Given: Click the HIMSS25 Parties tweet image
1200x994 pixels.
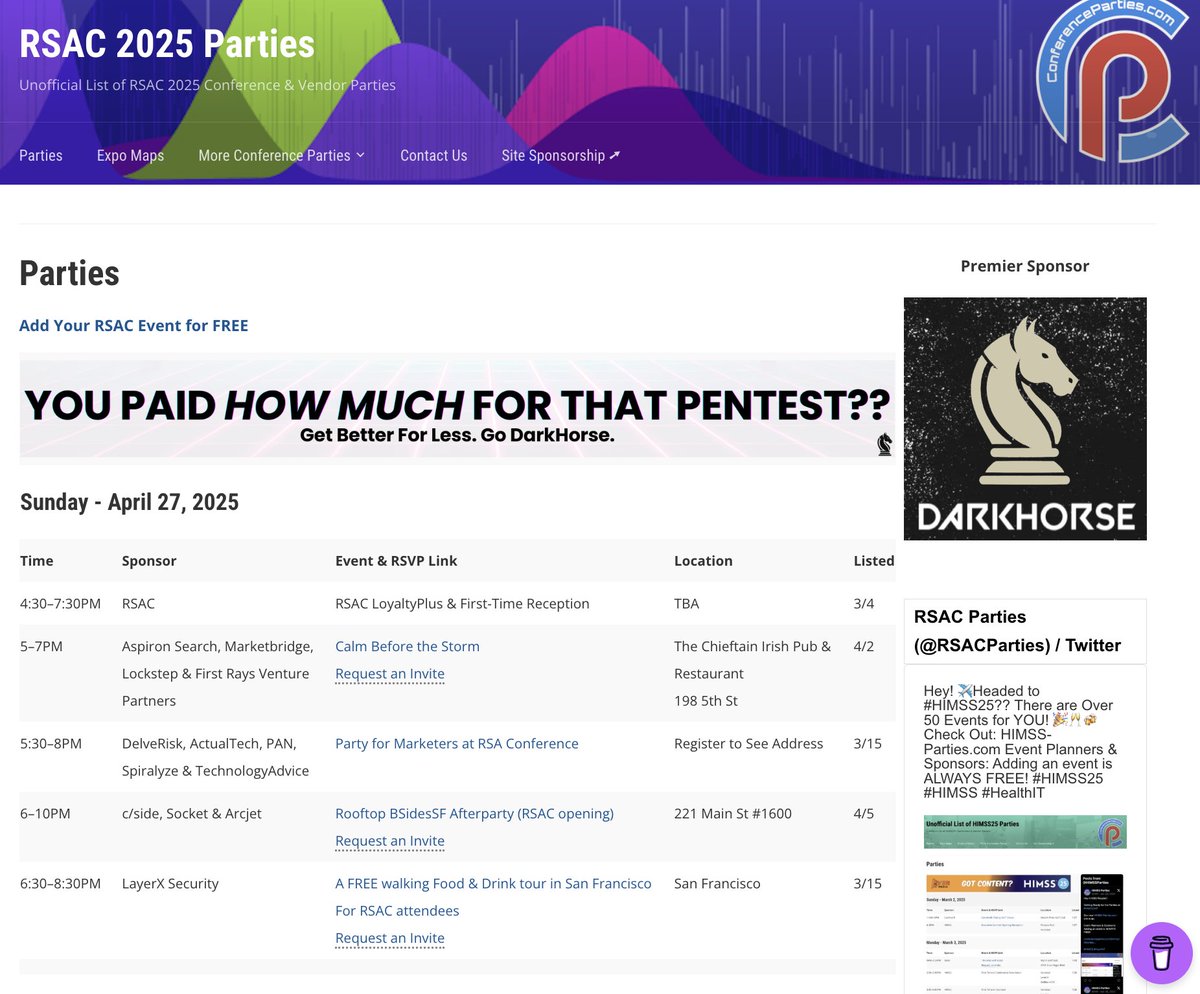Looking at the screenshot, I should click(x=1025, y=904).
